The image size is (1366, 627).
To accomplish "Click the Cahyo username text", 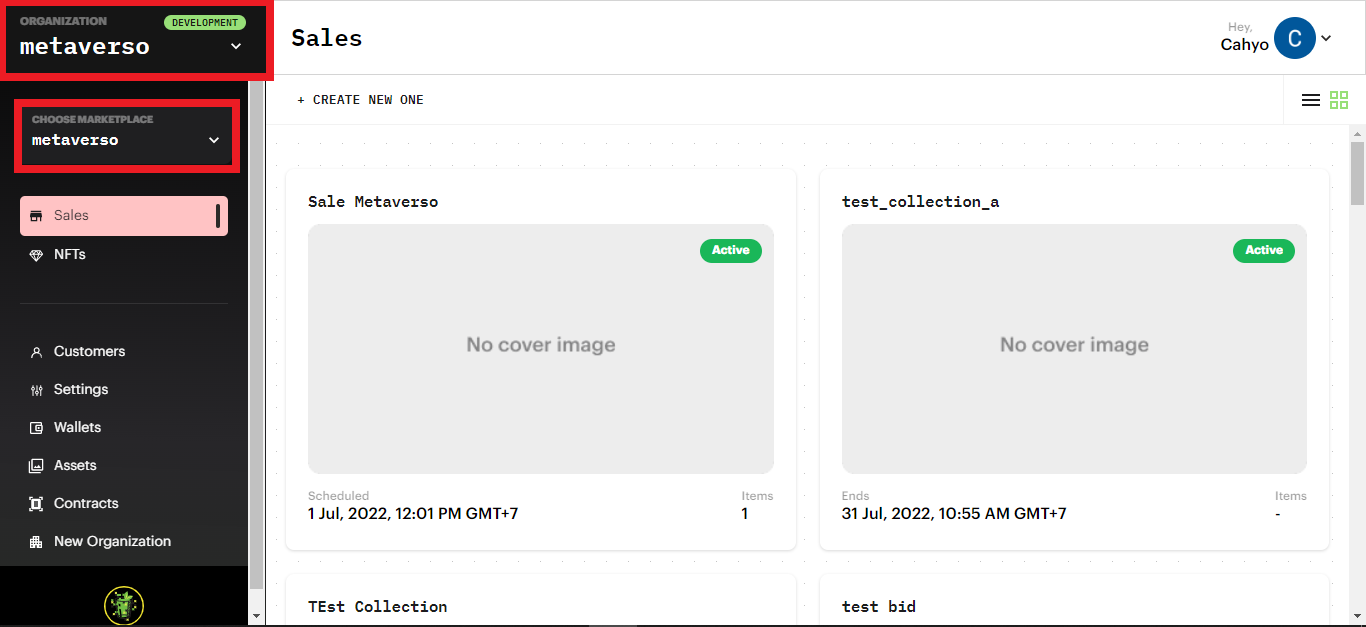I will click(1244, 44).
